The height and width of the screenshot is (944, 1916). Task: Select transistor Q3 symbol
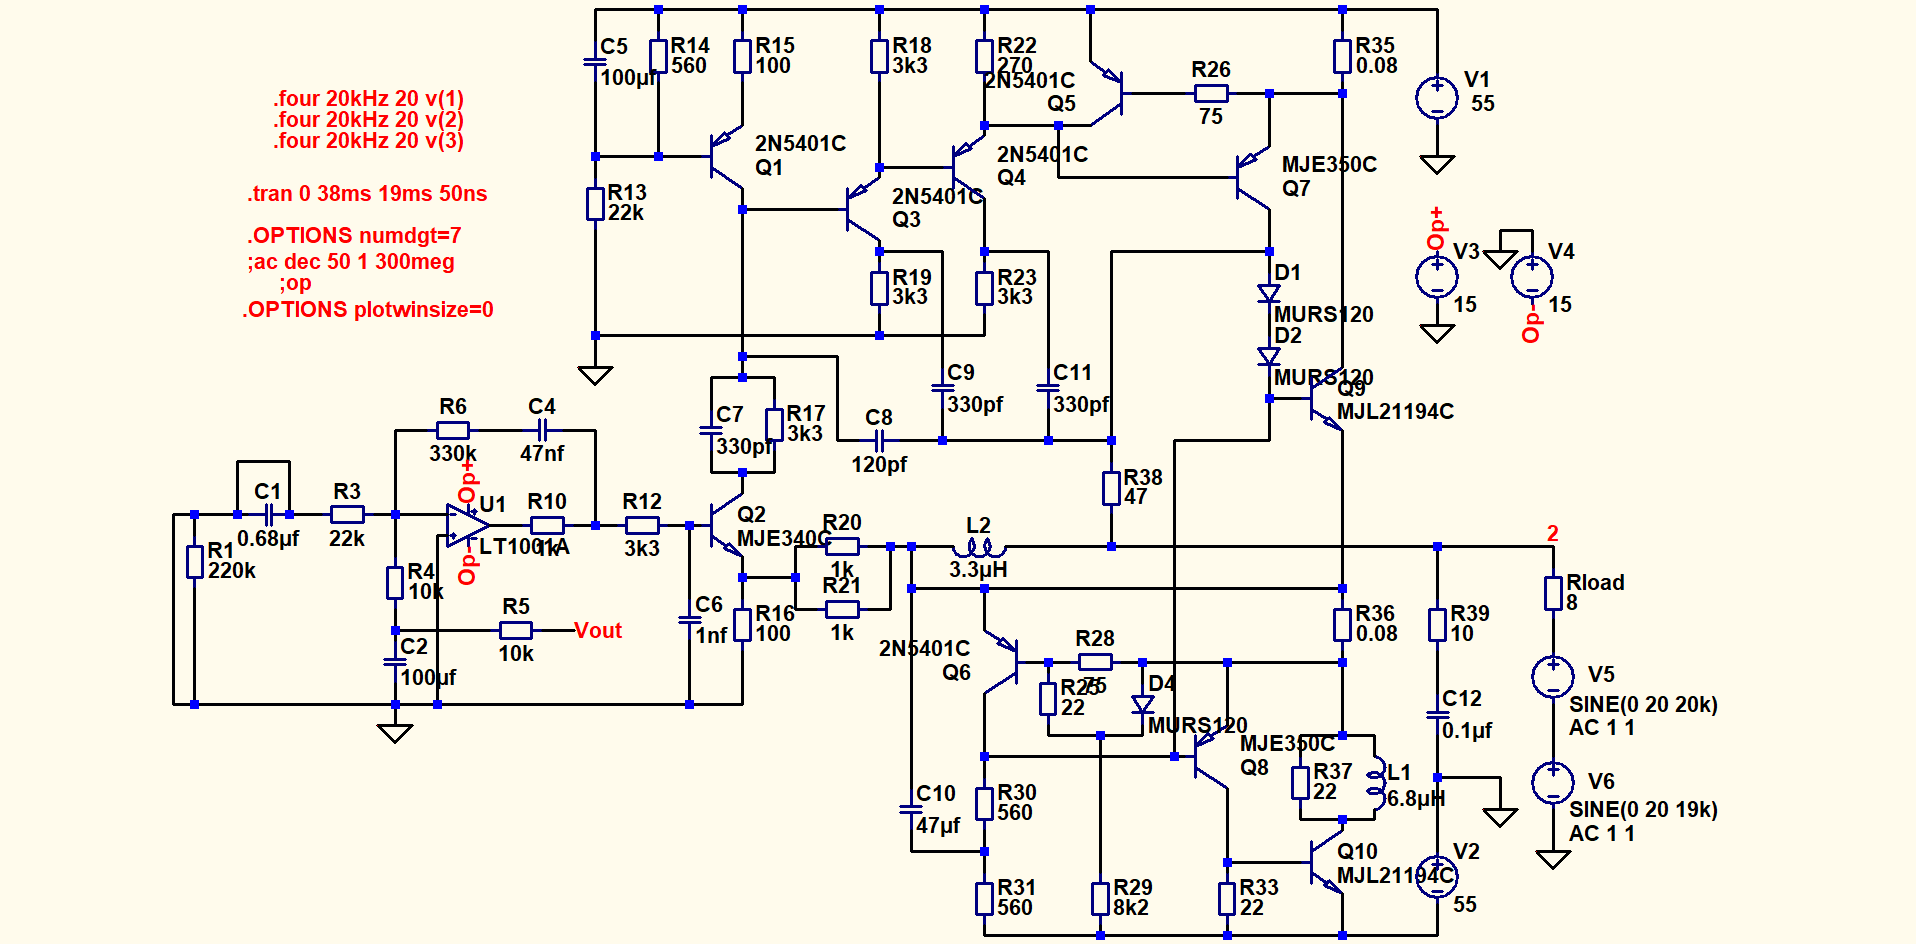click(863, 210)
